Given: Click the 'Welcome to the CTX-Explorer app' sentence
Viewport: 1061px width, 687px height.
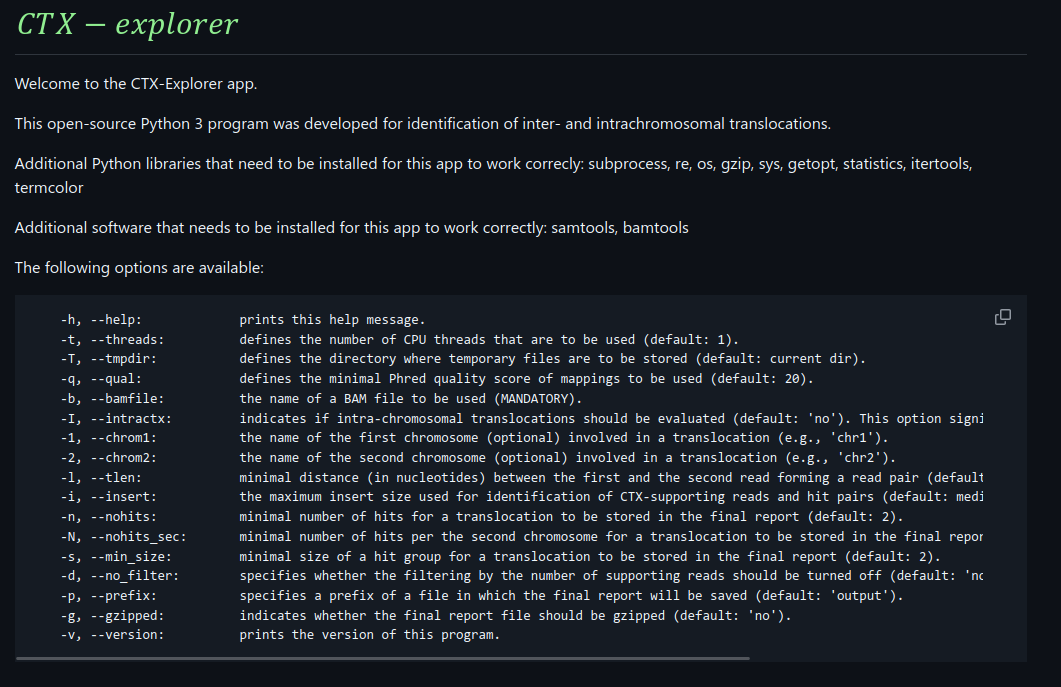Looking at the screenshot, I should click(x=136, y=84).
